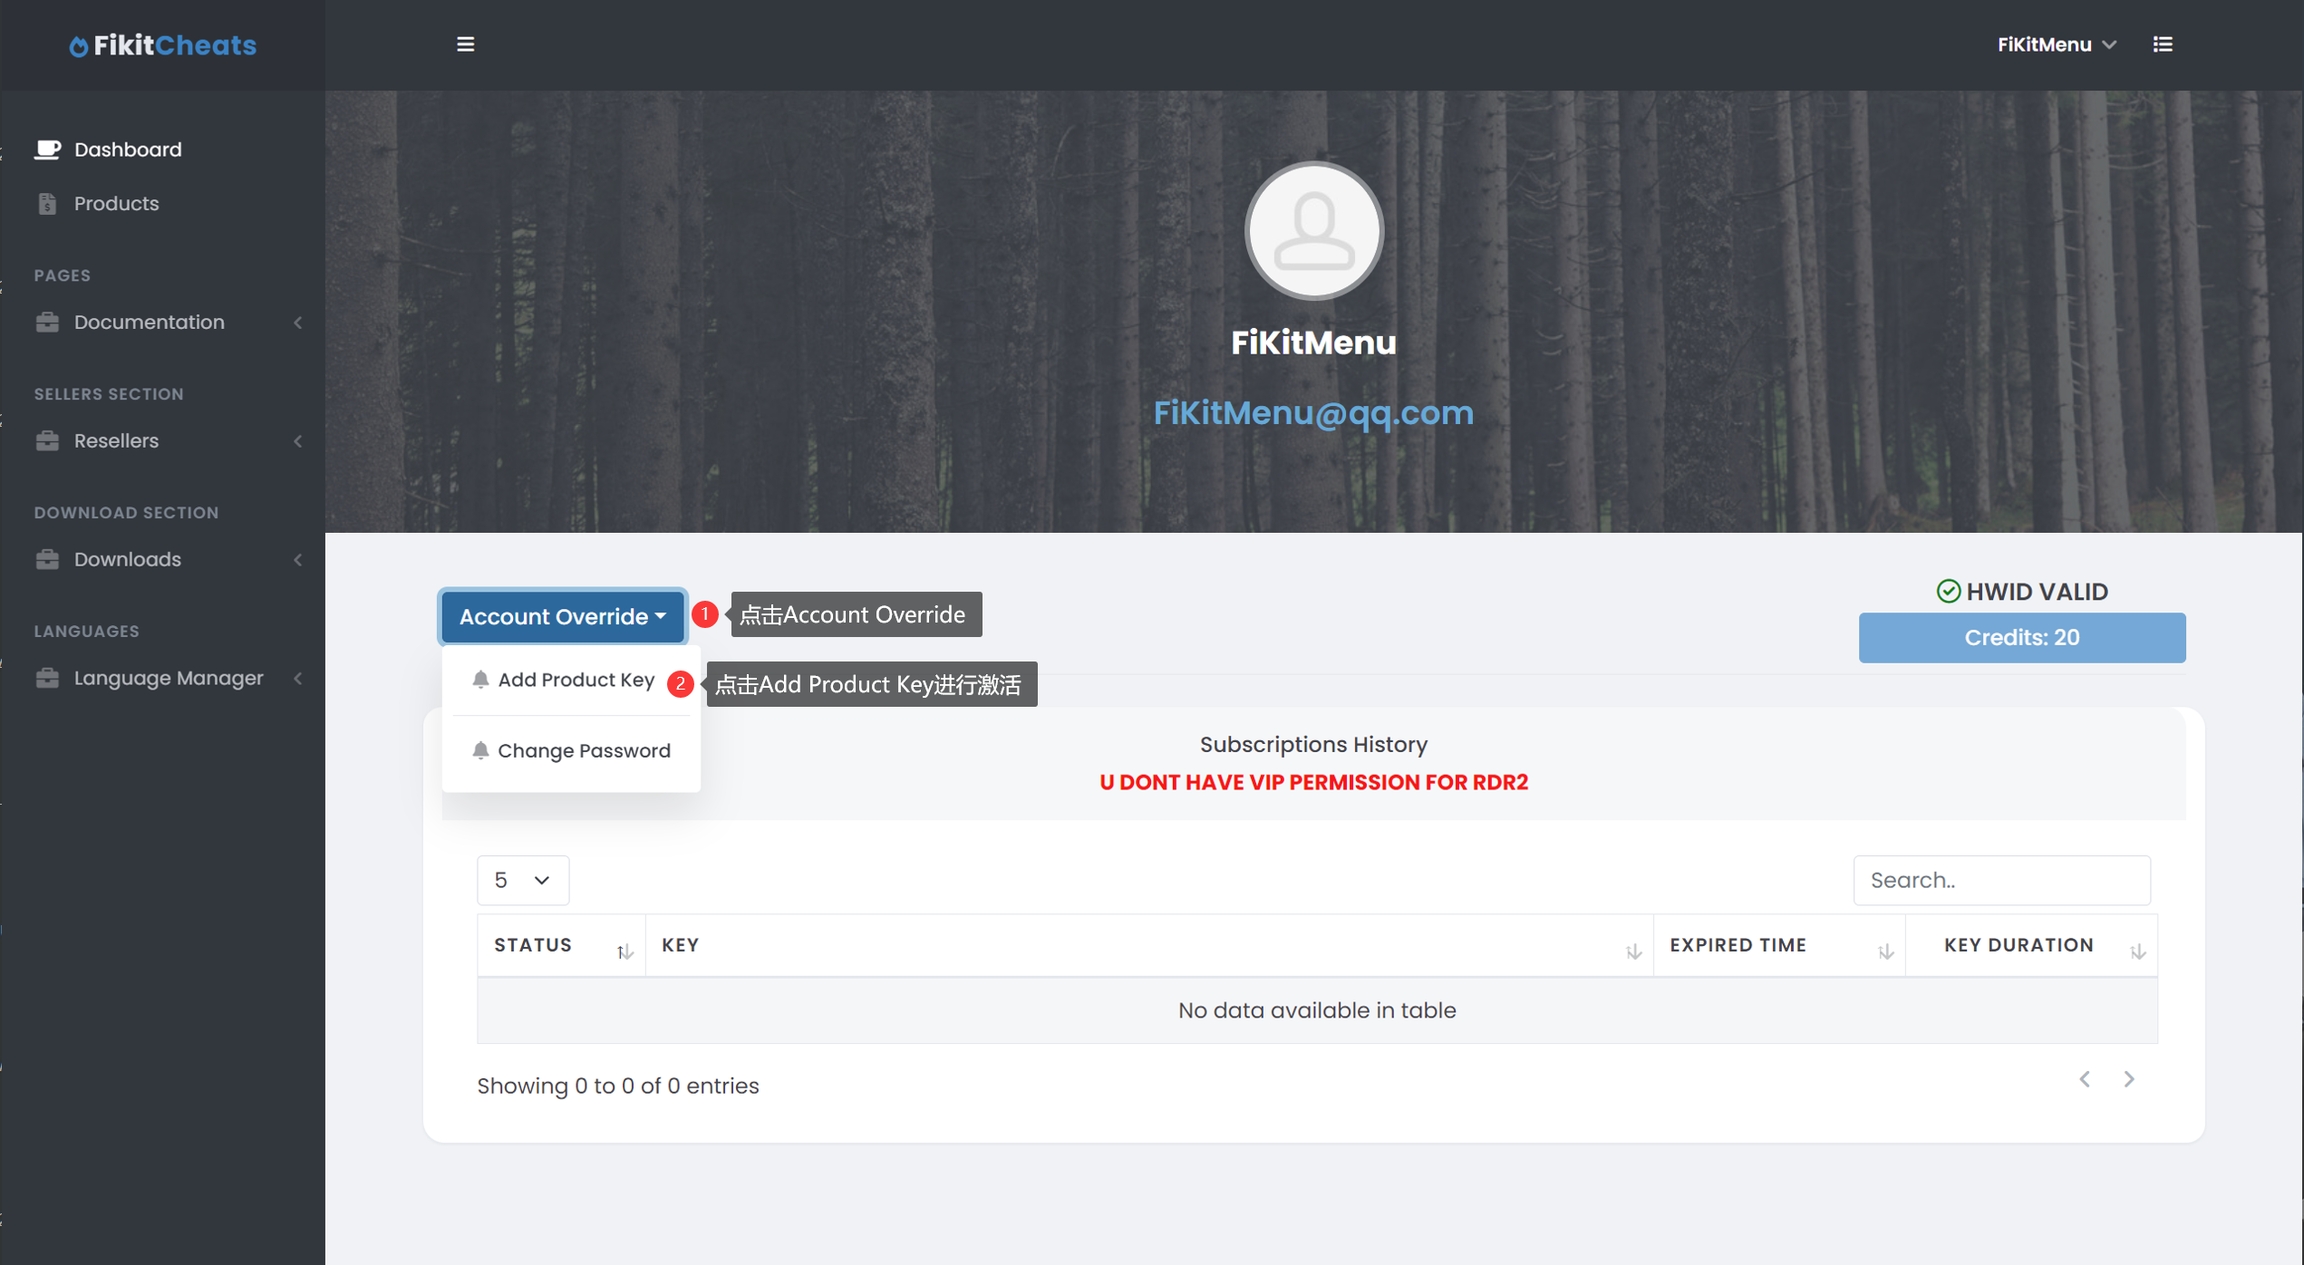Click the FiKitMenu@qq.com email link

[x=1313, y=413]
